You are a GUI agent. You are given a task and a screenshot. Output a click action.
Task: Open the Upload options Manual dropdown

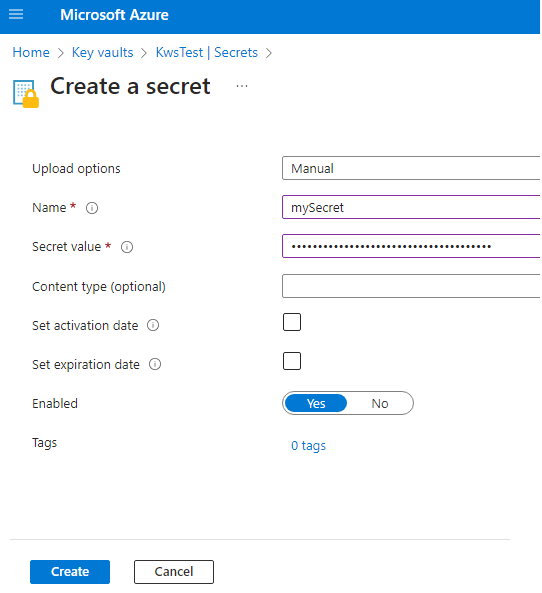pyautogui.click(x=411, y=168)
